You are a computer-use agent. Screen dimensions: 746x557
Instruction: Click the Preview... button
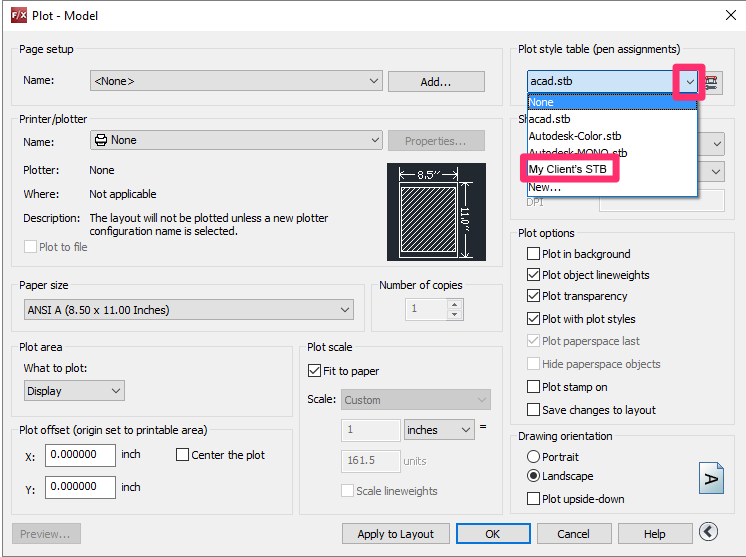click(46, 534)
